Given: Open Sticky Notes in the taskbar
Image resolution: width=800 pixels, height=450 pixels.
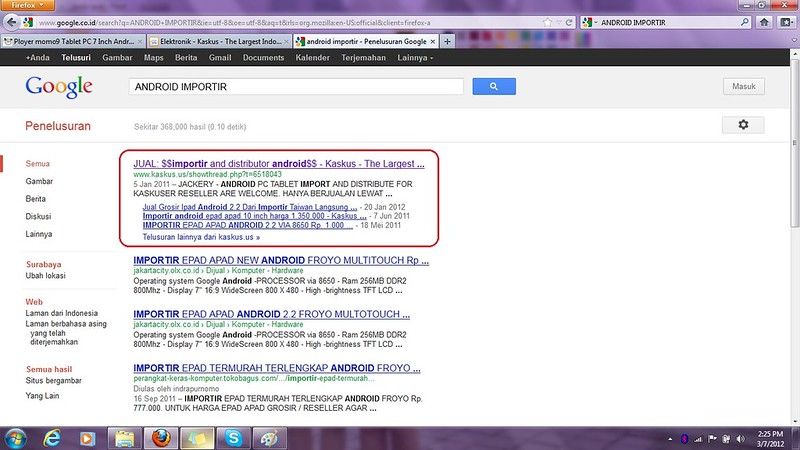Looking at the screenshot, I should pyautogui.click(x=197, y=439).
